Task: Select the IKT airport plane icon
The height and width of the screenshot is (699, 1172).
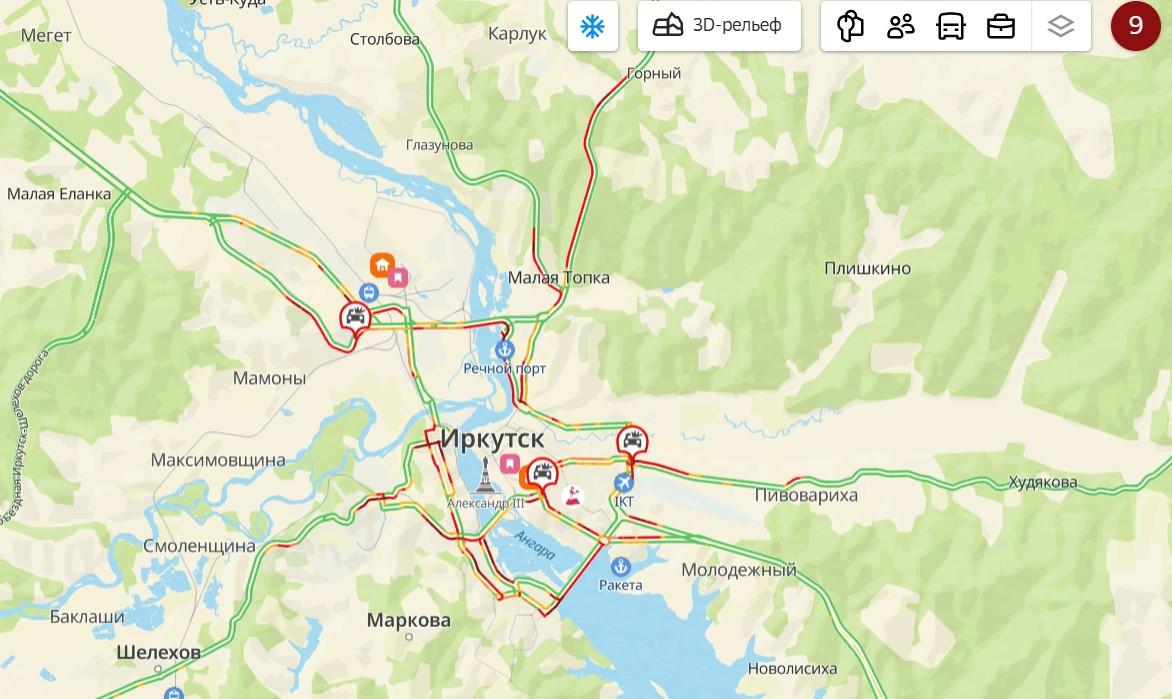Action: coord(624,482)
